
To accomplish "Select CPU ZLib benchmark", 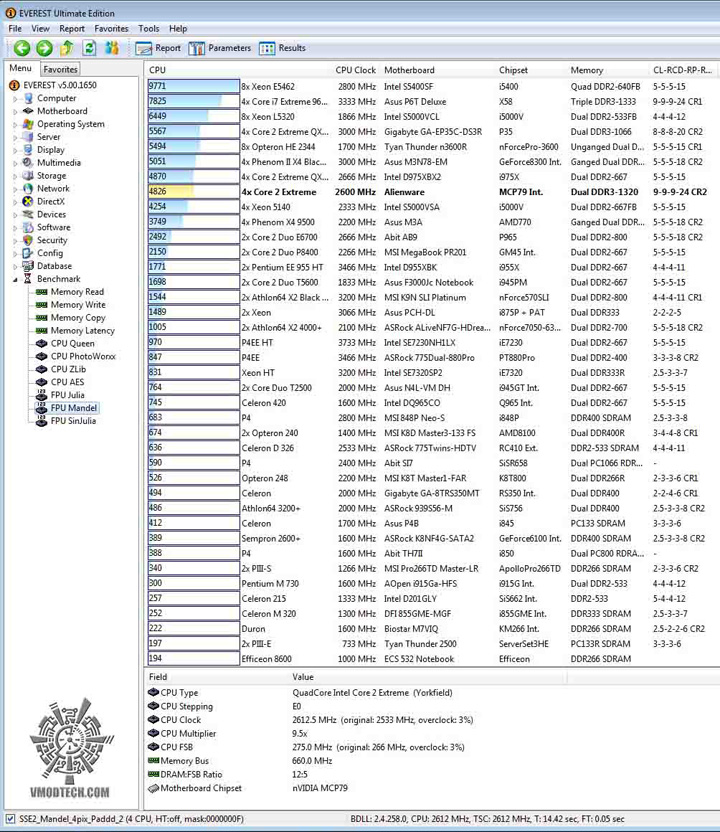I will [68, 369].
